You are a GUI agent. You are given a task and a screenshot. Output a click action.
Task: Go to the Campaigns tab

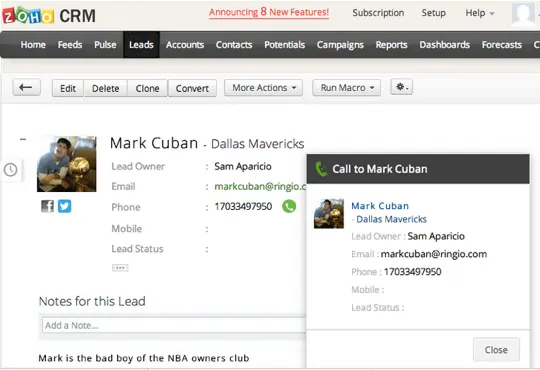[x=340, y=45]
